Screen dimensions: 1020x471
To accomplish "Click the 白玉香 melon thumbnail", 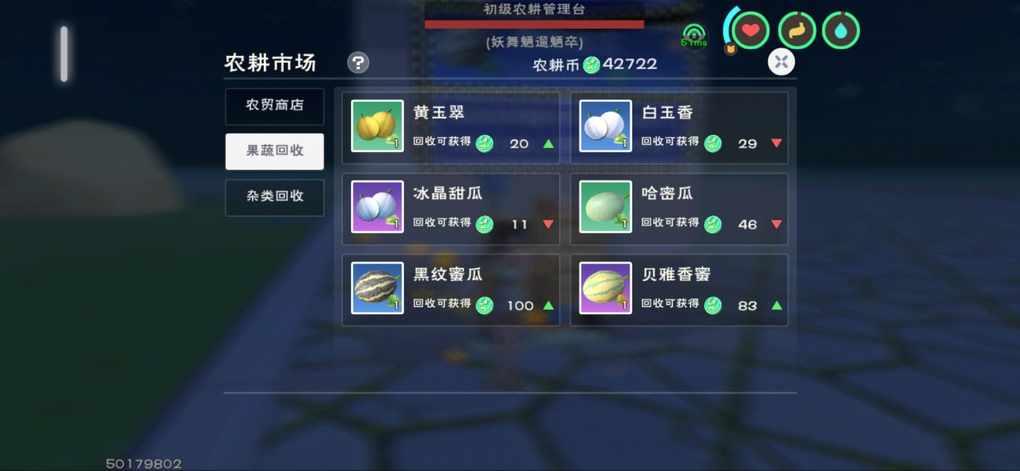I will (605, 126).
